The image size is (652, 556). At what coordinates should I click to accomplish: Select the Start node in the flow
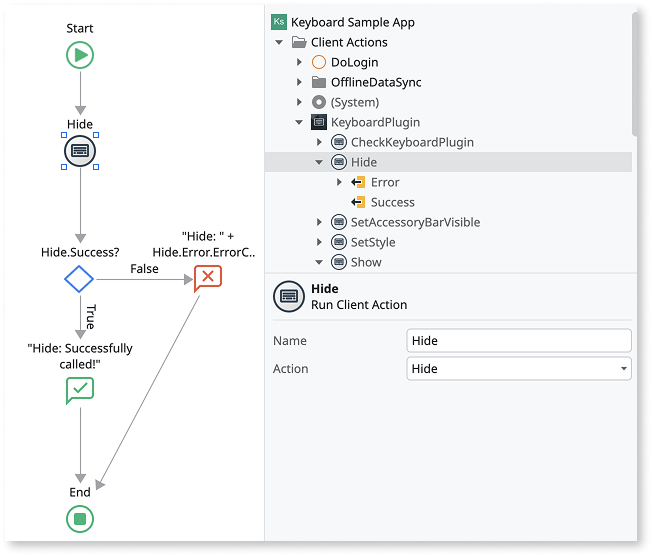click(80, 55)
